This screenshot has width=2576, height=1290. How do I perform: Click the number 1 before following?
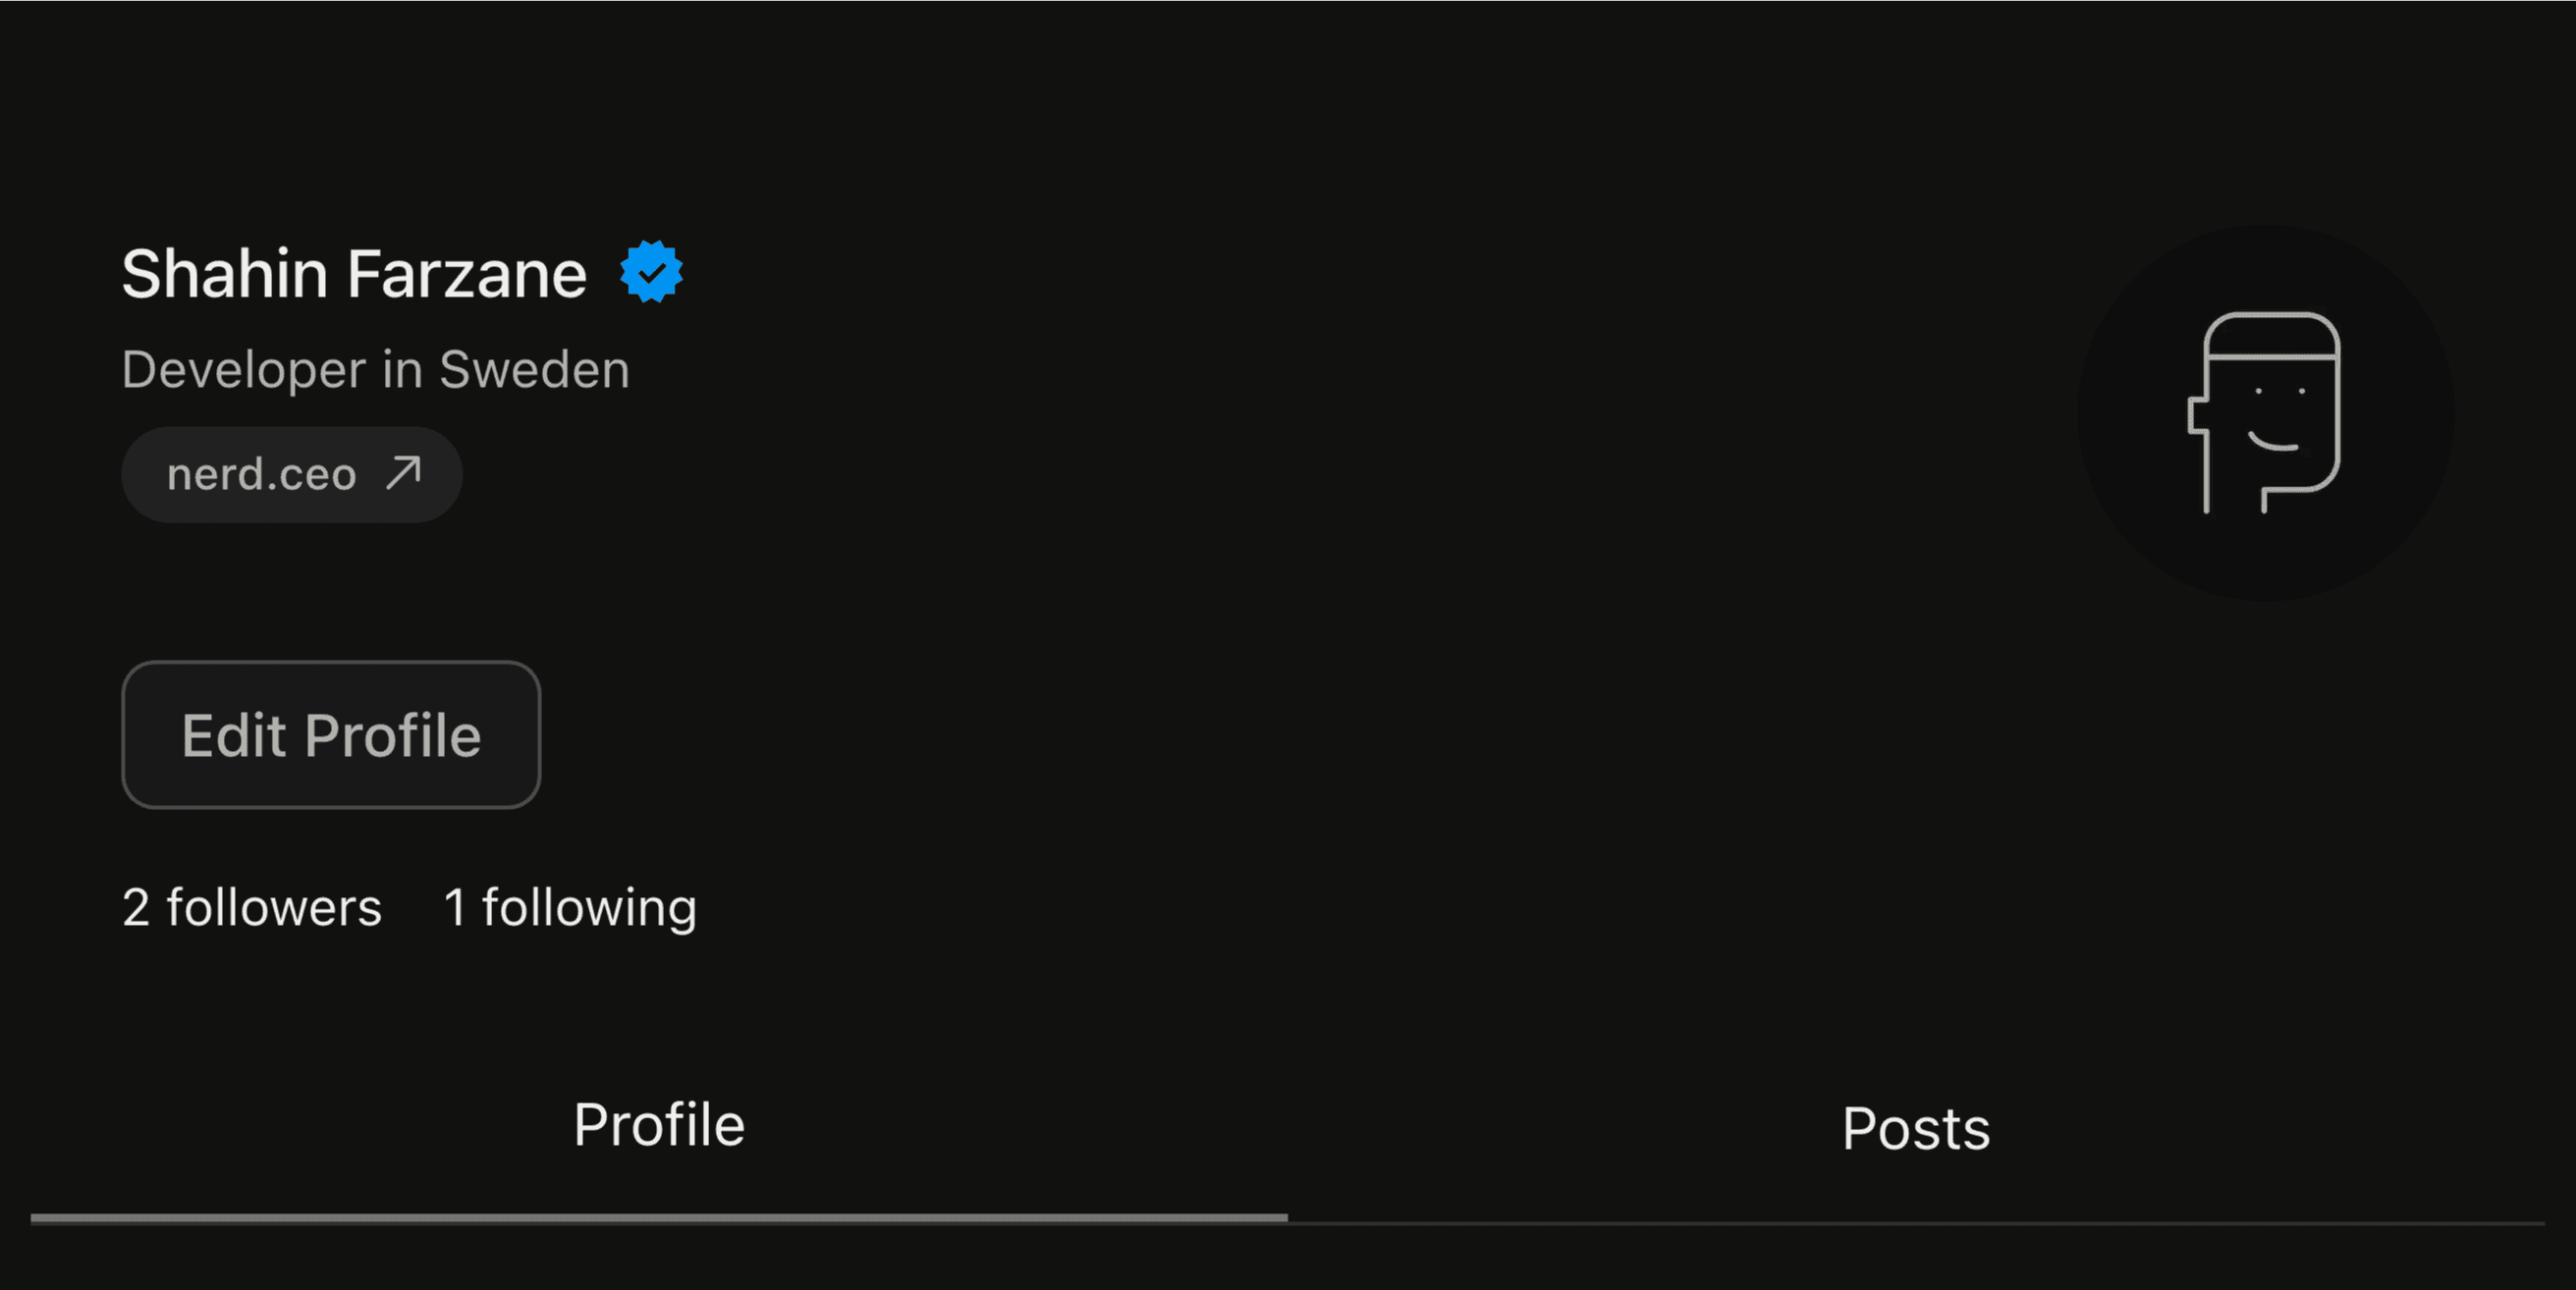[x=455, y=908]
